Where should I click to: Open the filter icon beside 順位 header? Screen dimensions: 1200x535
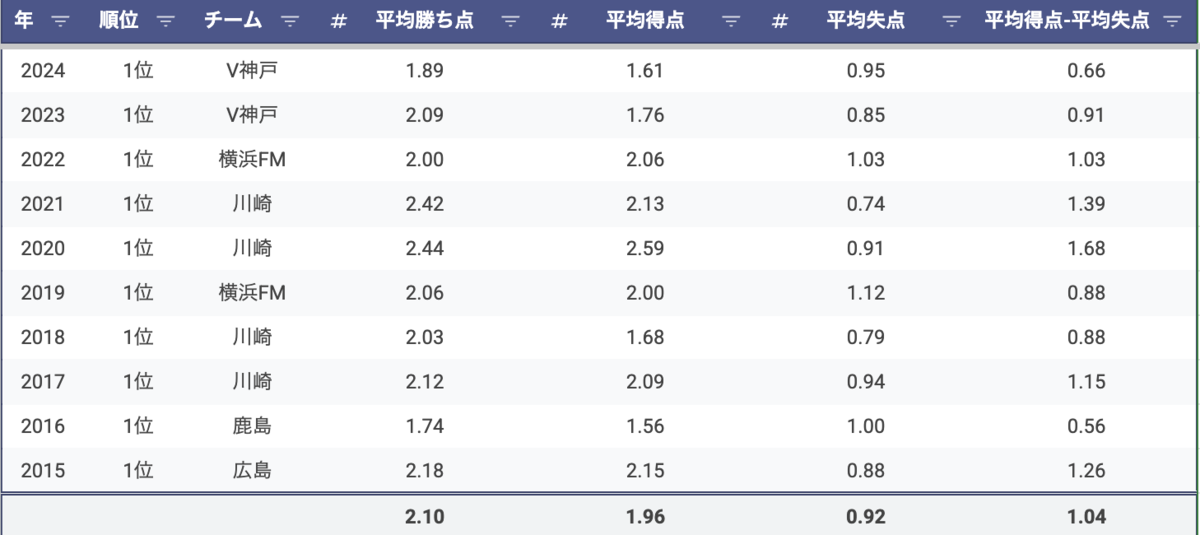[x=166, y=21]
